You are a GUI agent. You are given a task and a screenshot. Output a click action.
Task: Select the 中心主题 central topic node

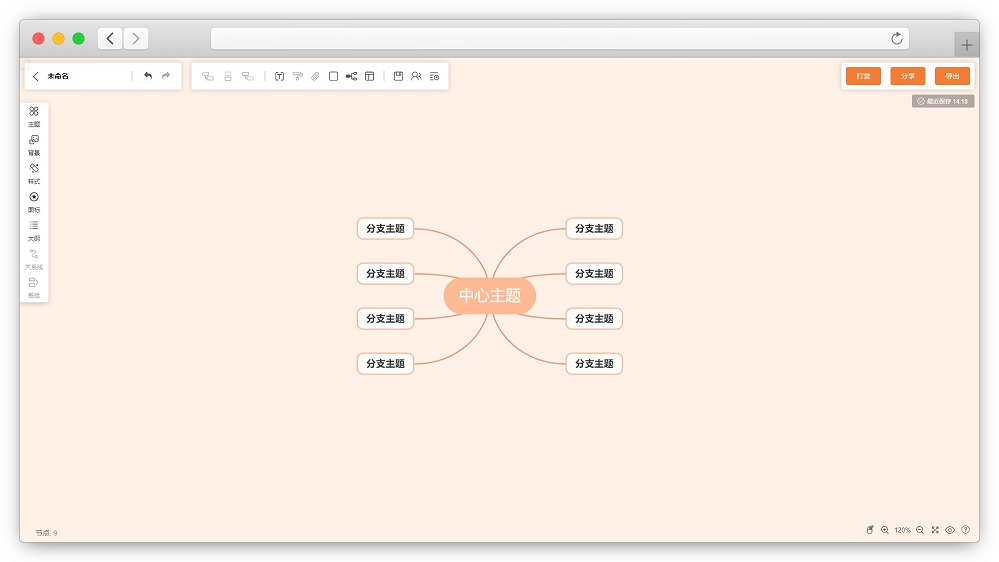pos(490,296)
